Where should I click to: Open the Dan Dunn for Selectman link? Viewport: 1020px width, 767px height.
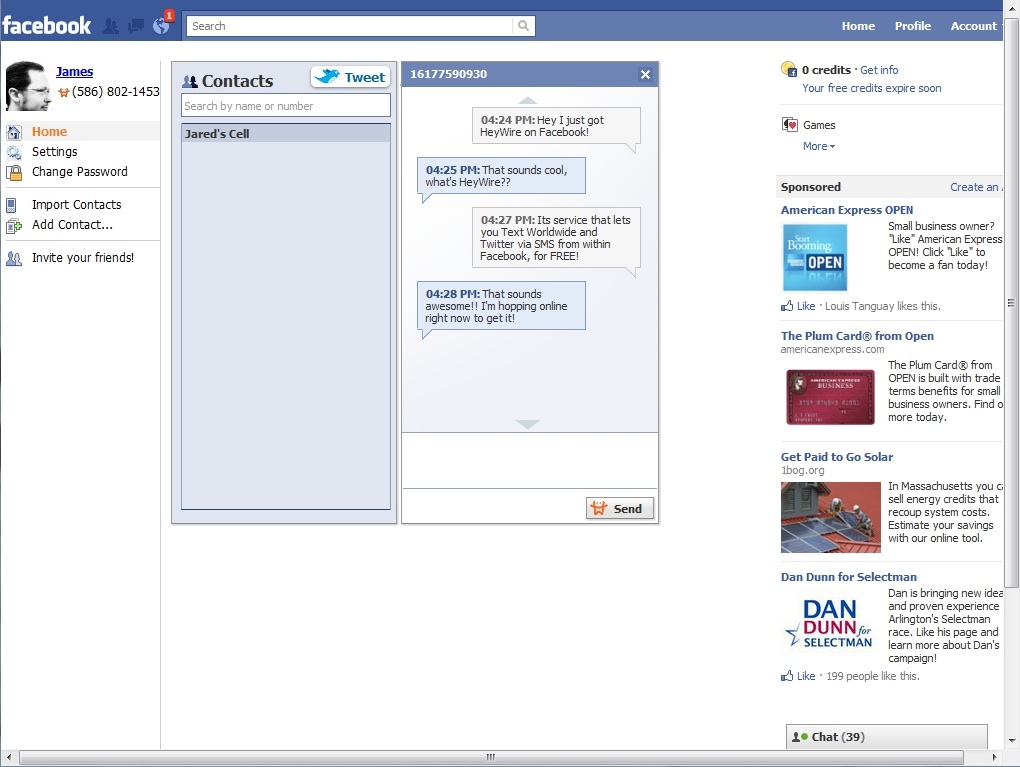point(849,577)
